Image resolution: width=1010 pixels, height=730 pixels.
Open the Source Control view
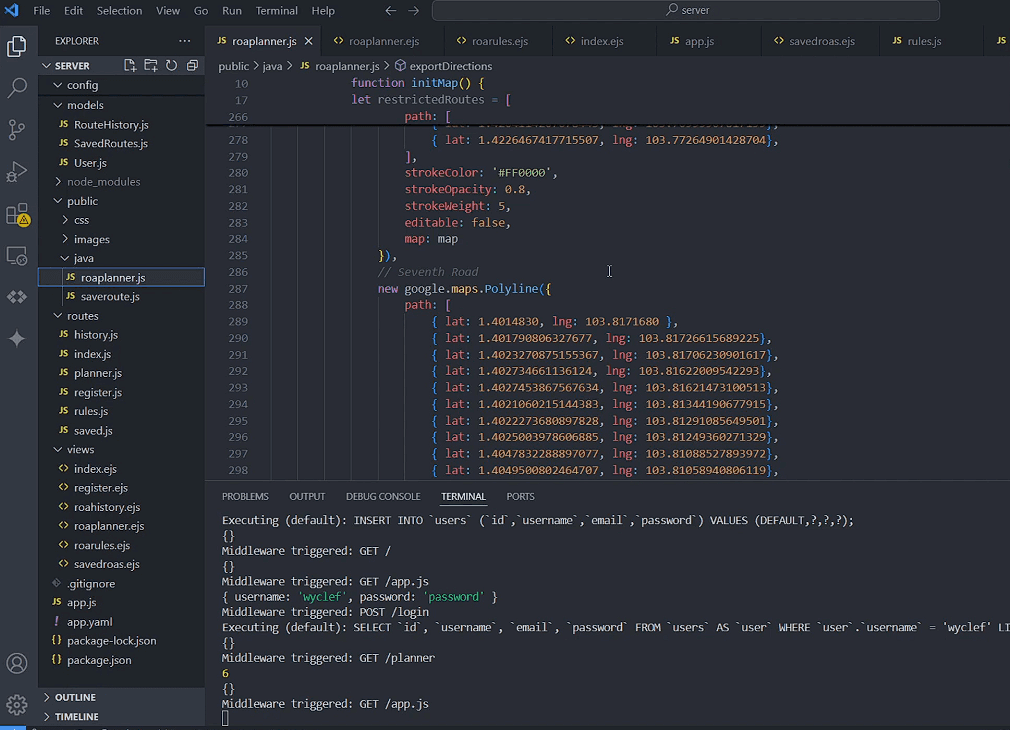[17, 130]
